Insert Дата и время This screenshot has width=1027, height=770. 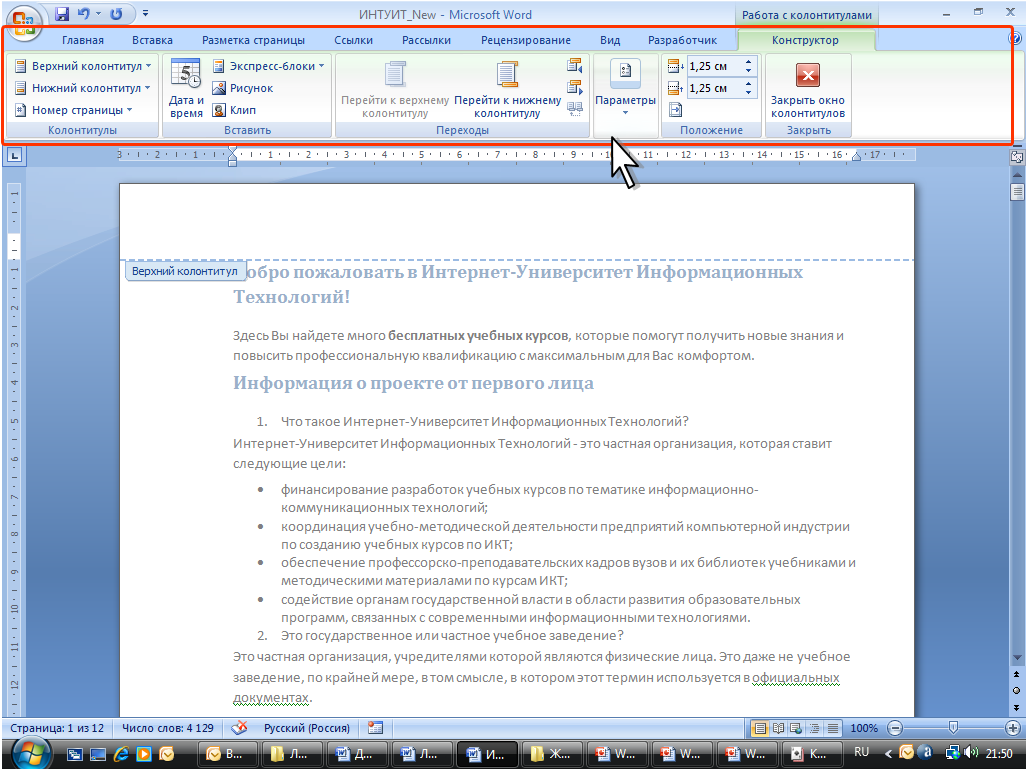186,88
